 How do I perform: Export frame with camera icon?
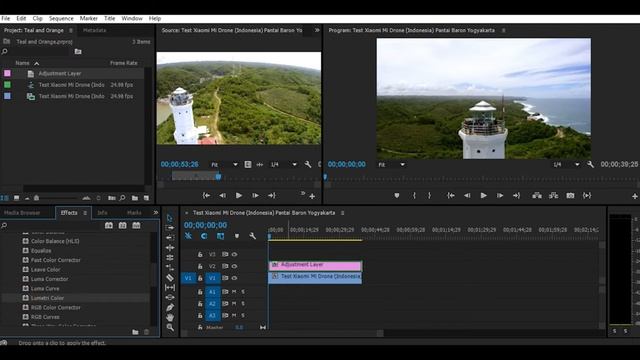(x=570, y=196)
